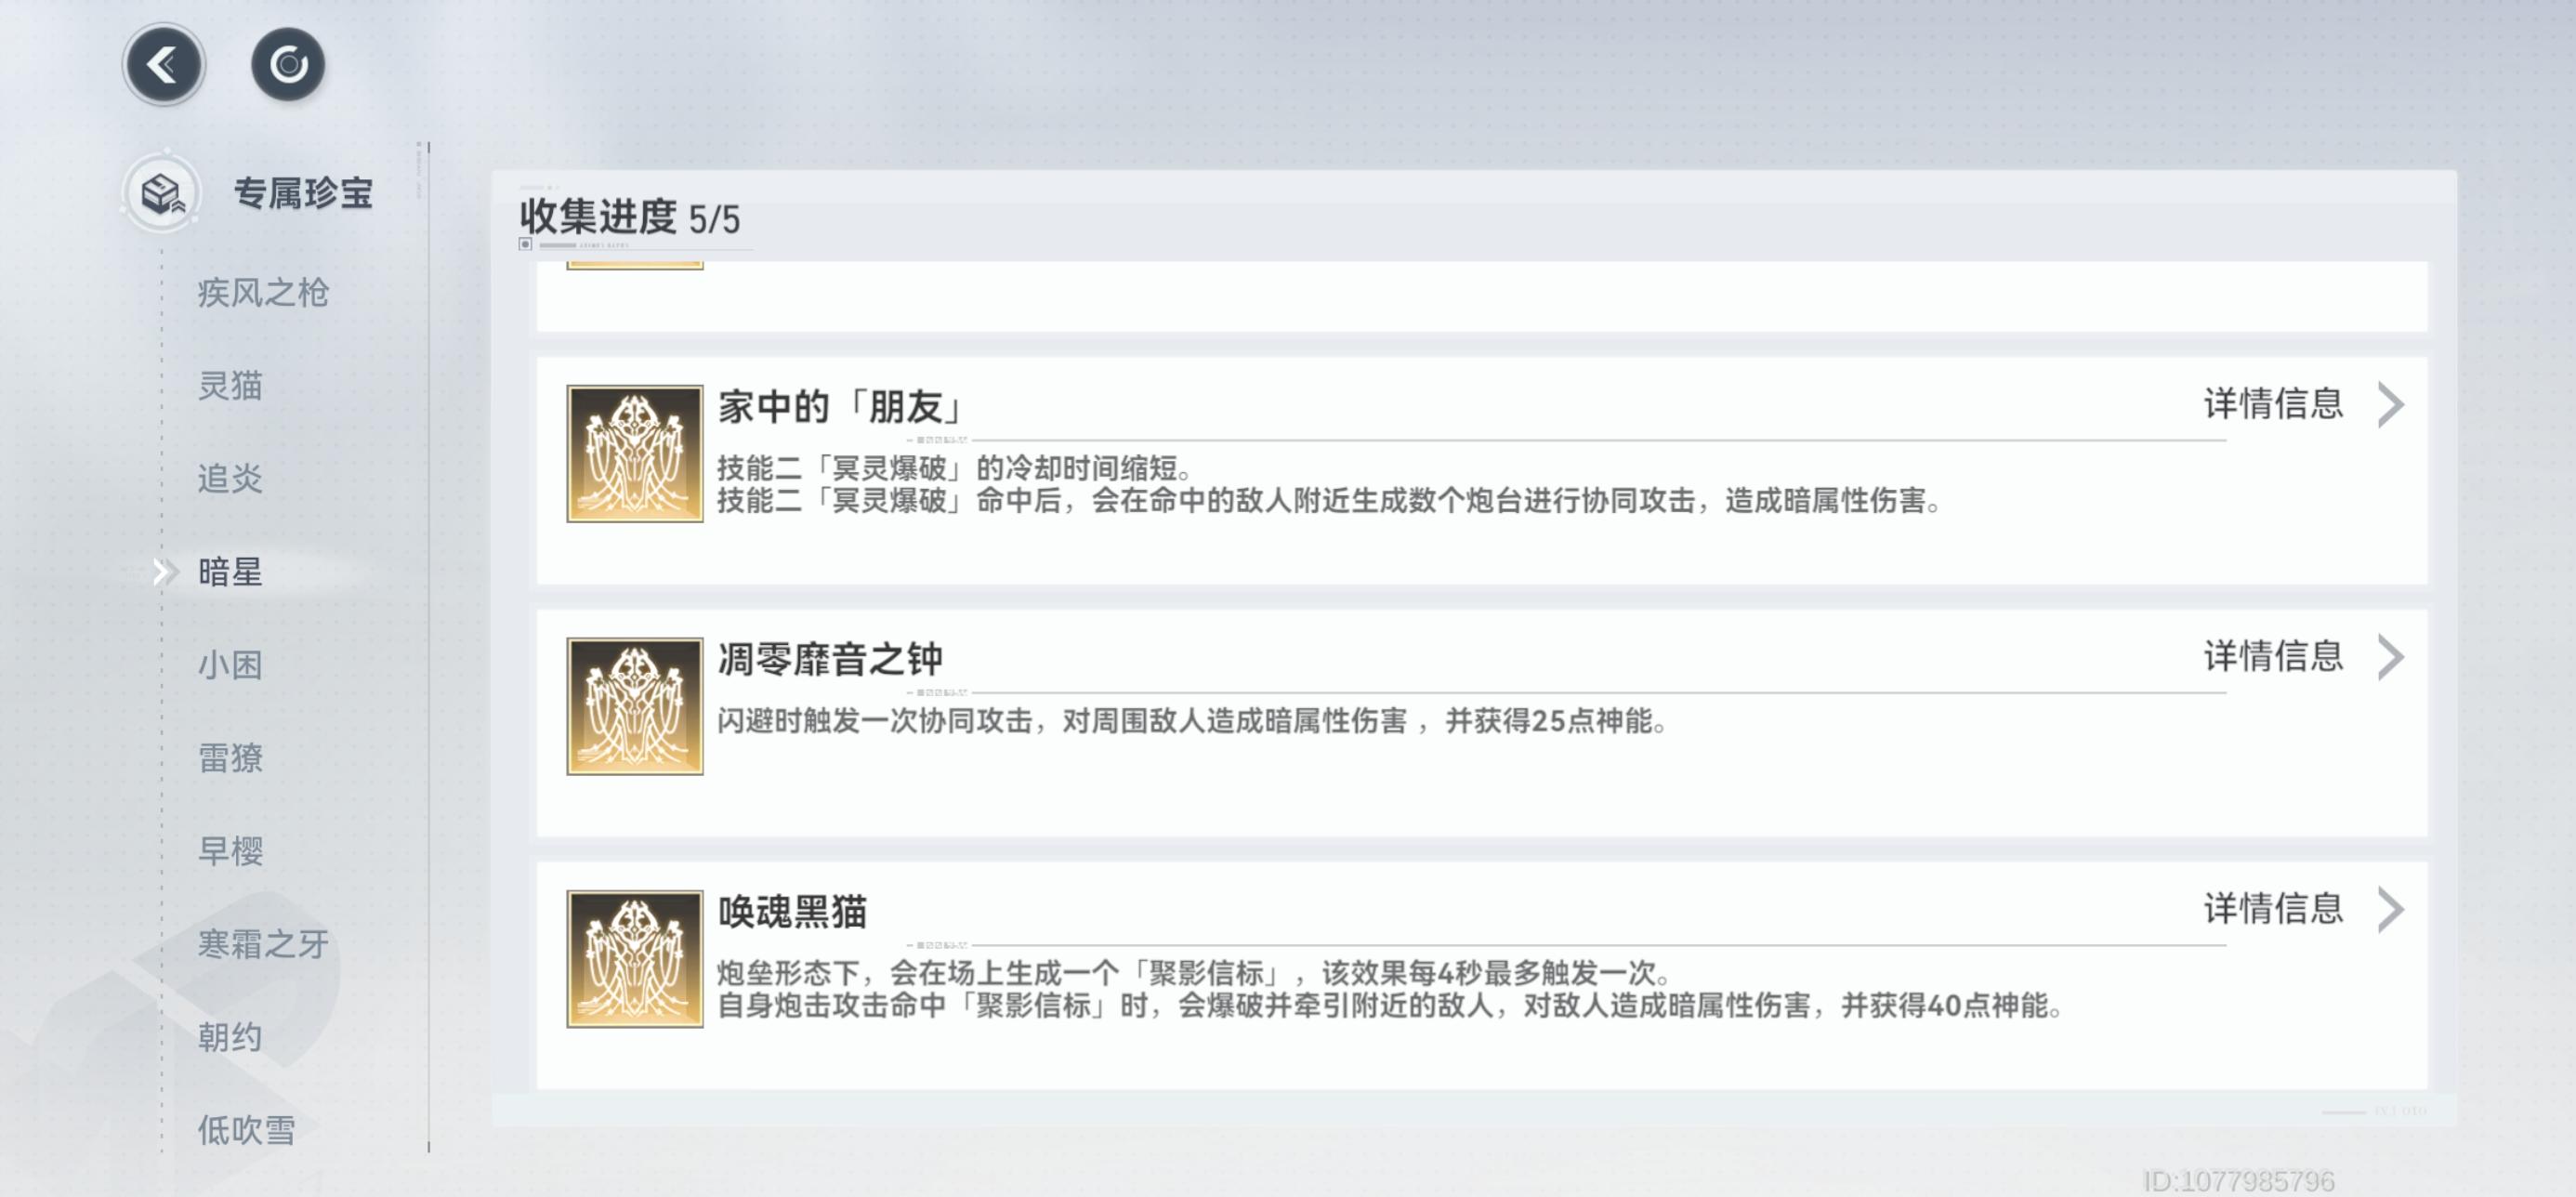Select 小困 in the character list
The image size is (2576, 1197).
[x=230, y=665]
